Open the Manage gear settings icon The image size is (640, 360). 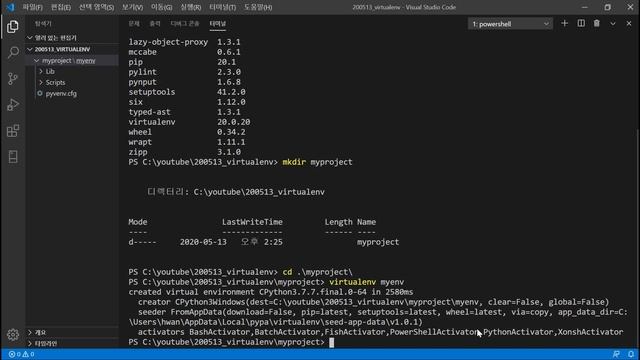tap(13, 335)
